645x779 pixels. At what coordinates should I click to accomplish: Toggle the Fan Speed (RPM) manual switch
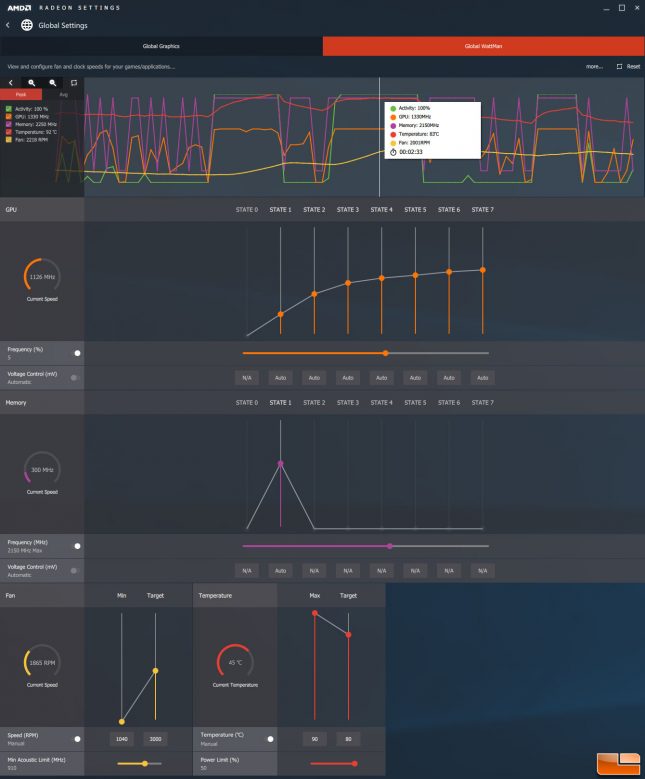76,739
